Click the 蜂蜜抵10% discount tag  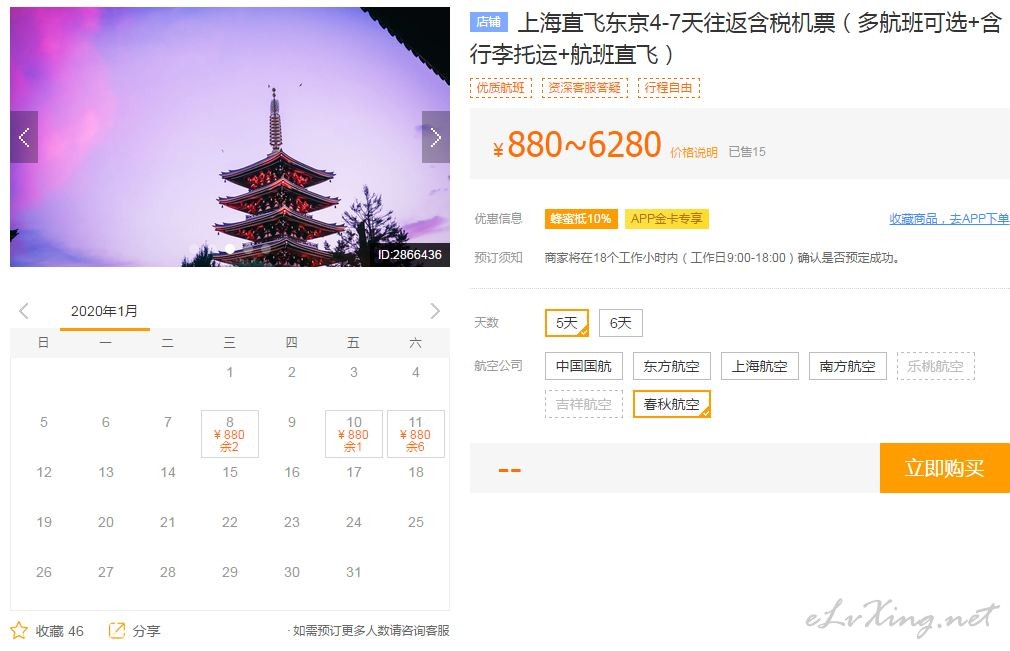click(x=581, y=219)
